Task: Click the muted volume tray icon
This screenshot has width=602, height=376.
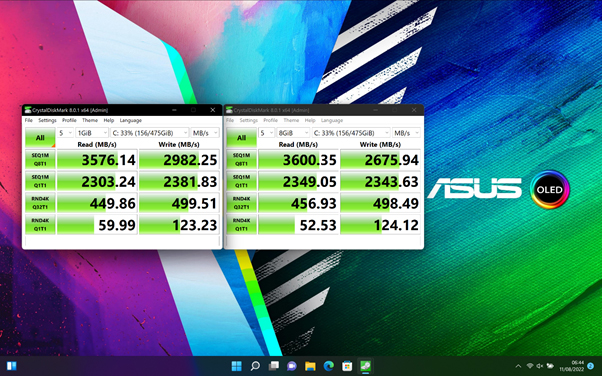Action: click(x=539, y=366)
